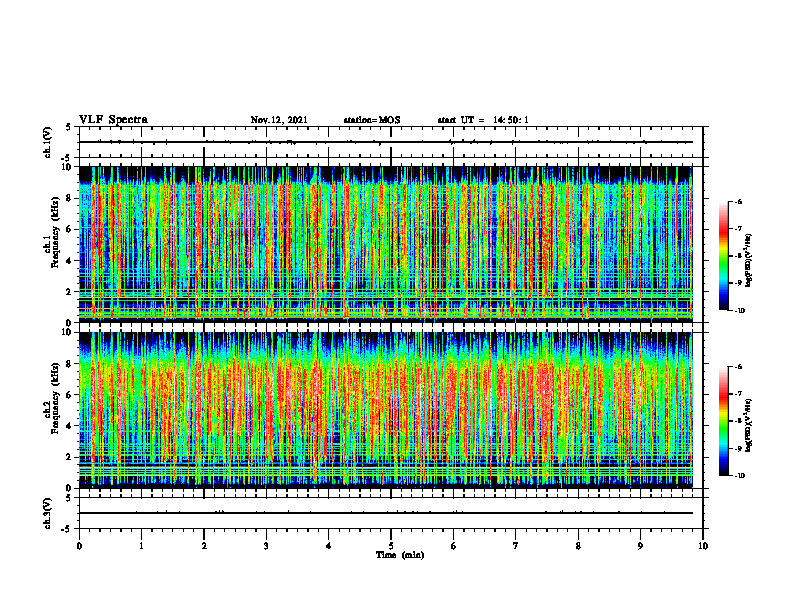Click the '-10' tick on ch.1 color bar
The height and width of the screenshot is (612, 792).
pyautogui.click(x=739, y=311)
